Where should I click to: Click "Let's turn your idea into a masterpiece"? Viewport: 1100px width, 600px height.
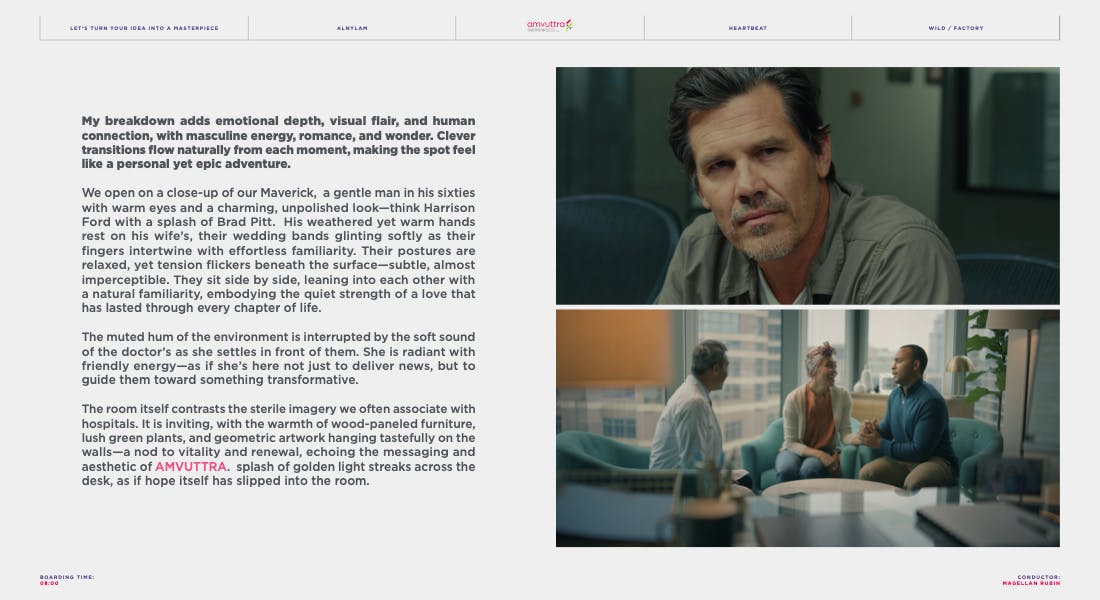144,28
